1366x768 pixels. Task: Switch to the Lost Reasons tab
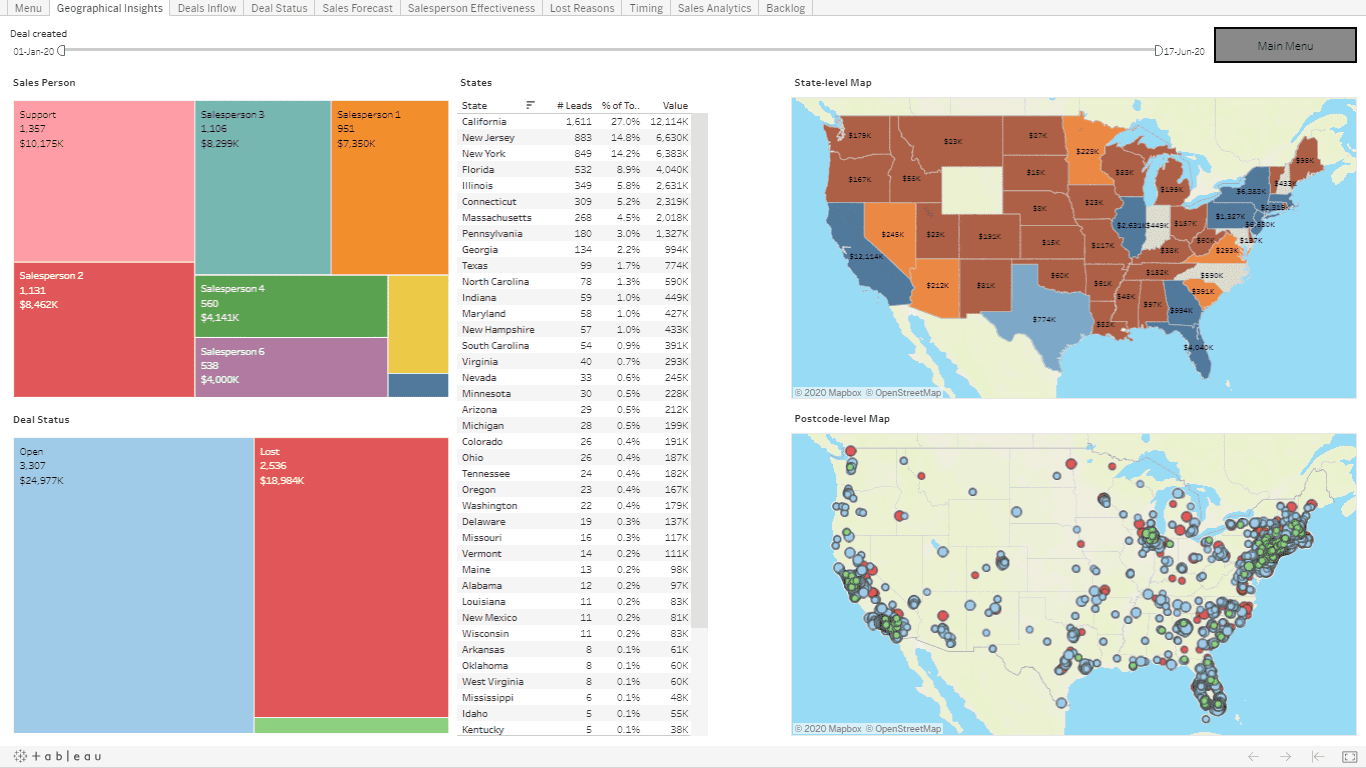582,8
